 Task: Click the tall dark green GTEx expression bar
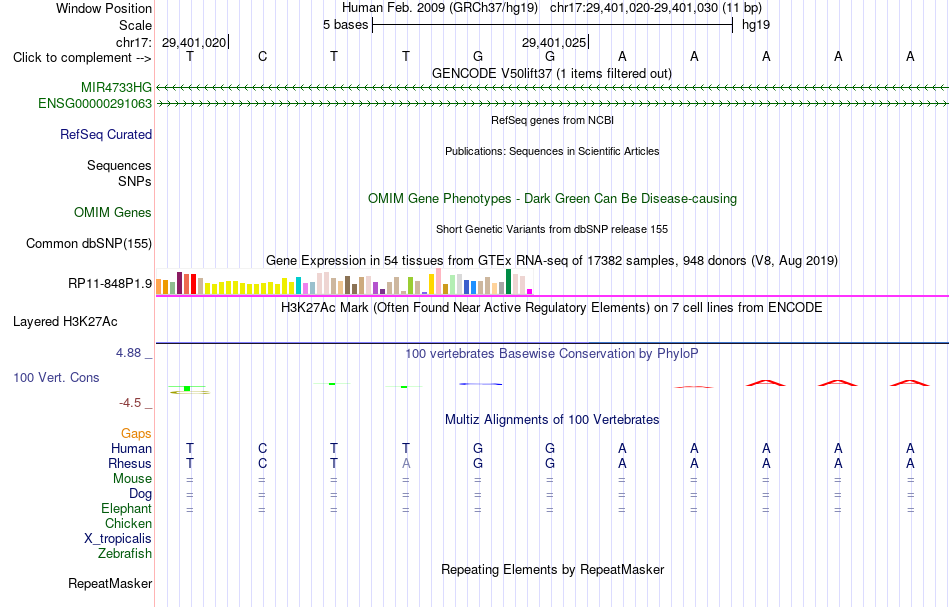[x=508, y=282]
